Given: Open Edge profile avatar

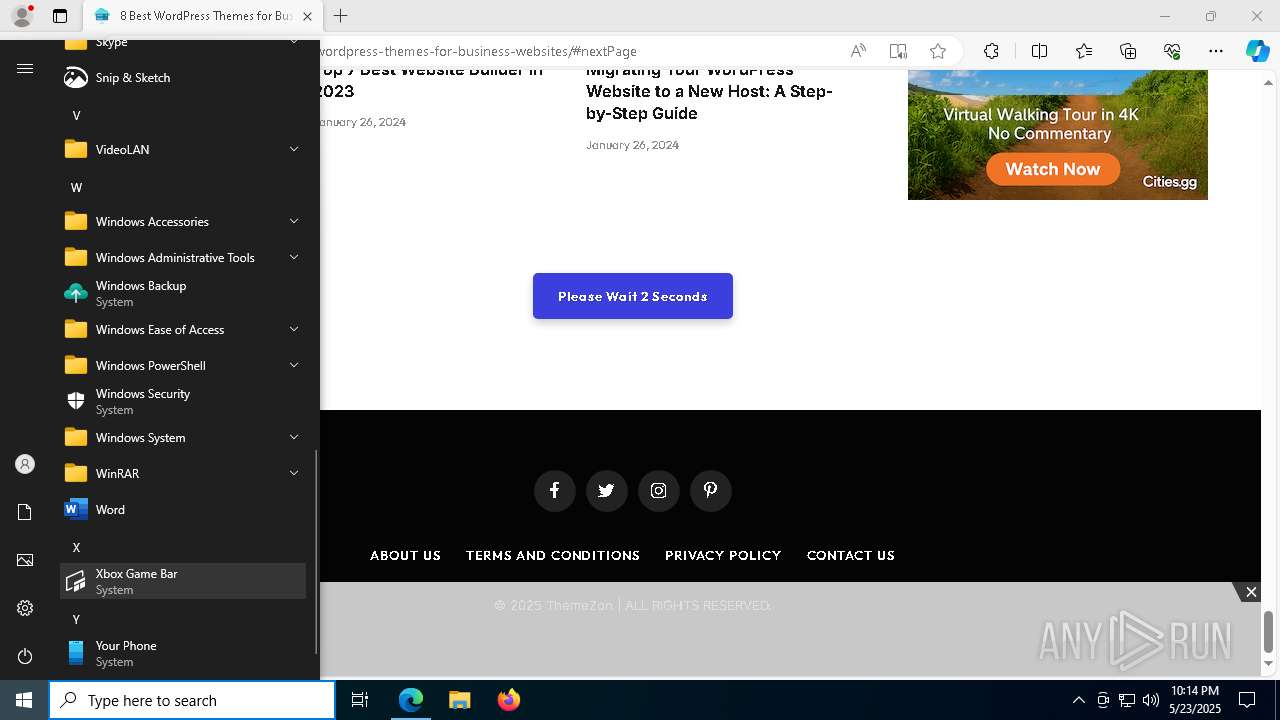Looking at the screenshot, I should pos(22,16).
